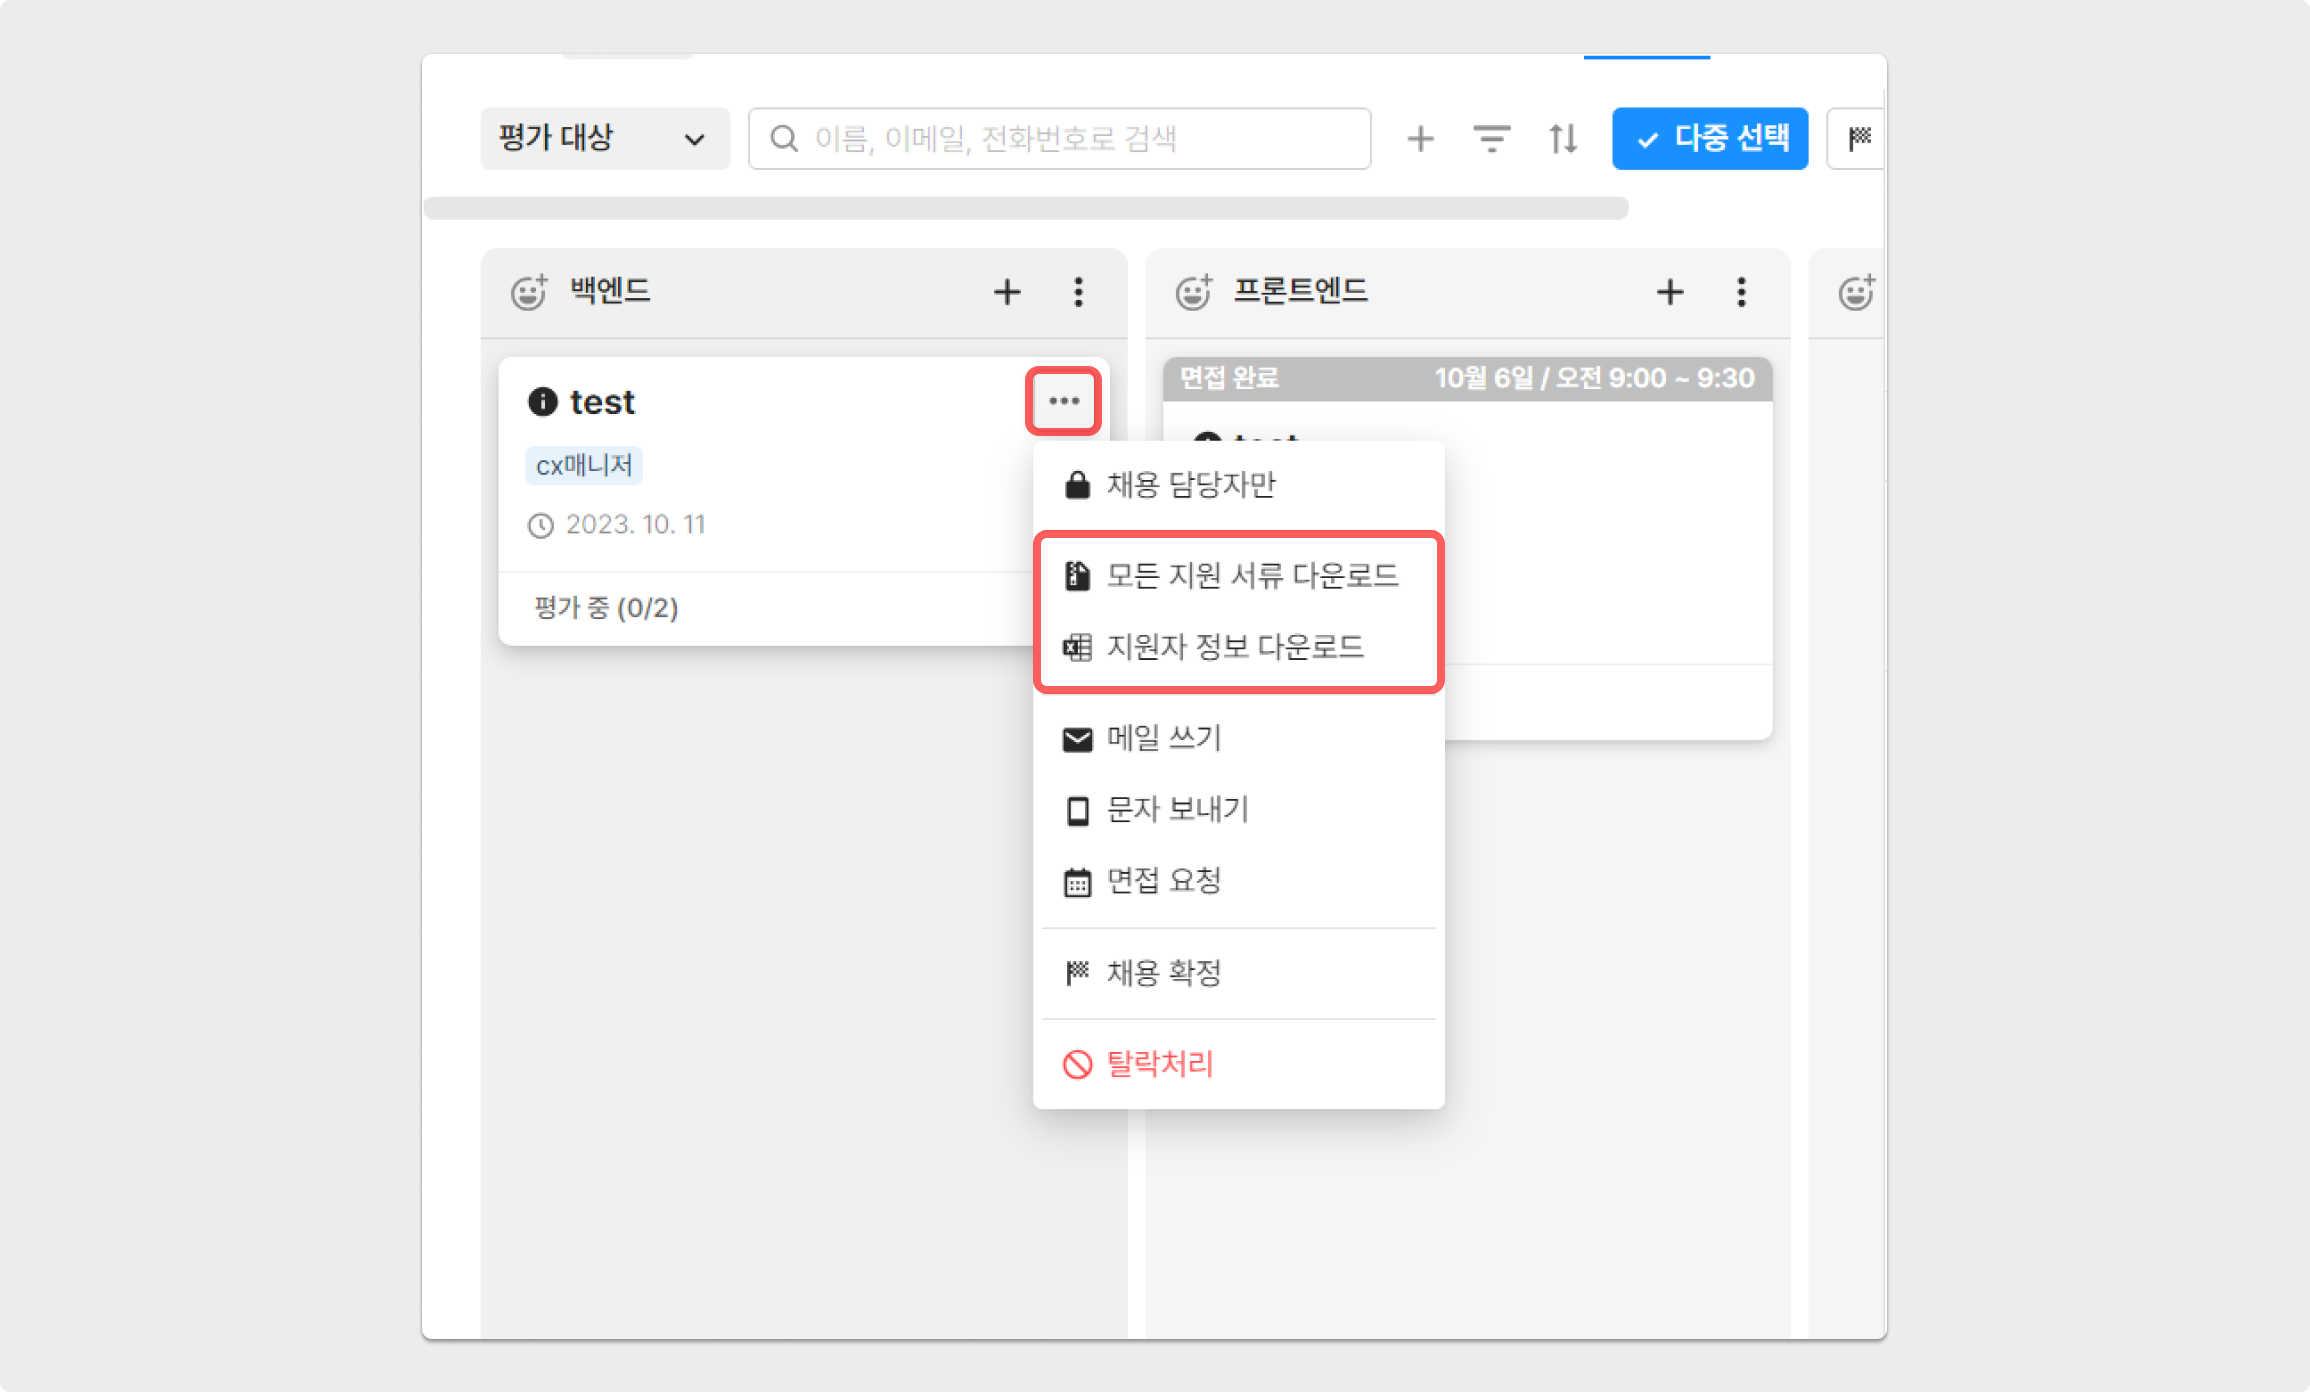The image size is (2310, 1392).
Task: Click the toolbar plus add icon
Action: [1420, 138]
